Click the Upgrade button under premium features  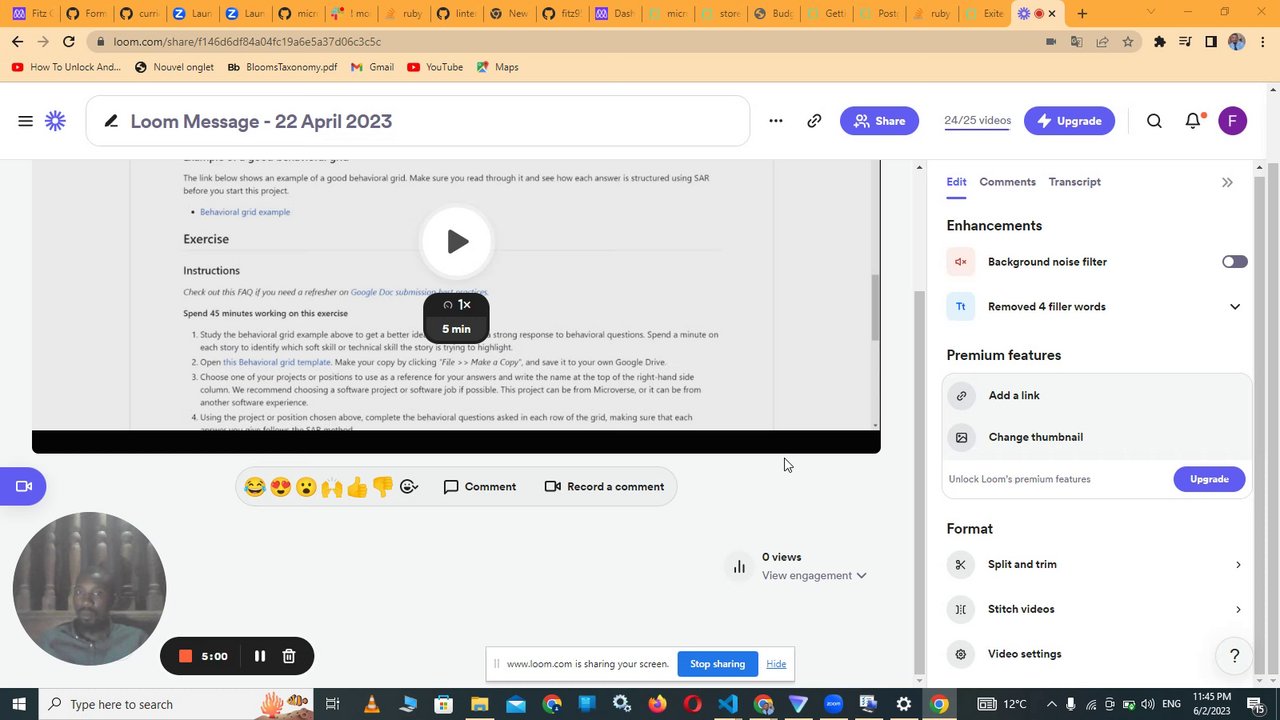pos(1209,479)
